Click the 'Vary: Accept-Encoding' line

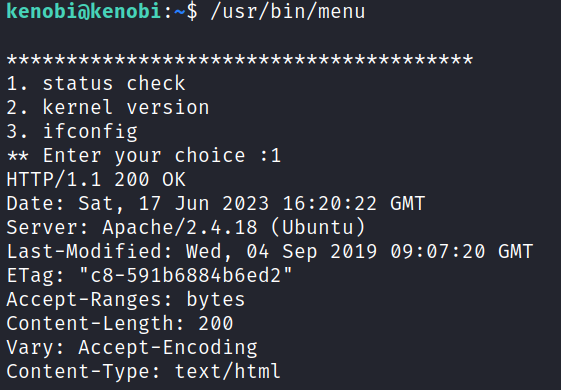[x=132, y=347]
